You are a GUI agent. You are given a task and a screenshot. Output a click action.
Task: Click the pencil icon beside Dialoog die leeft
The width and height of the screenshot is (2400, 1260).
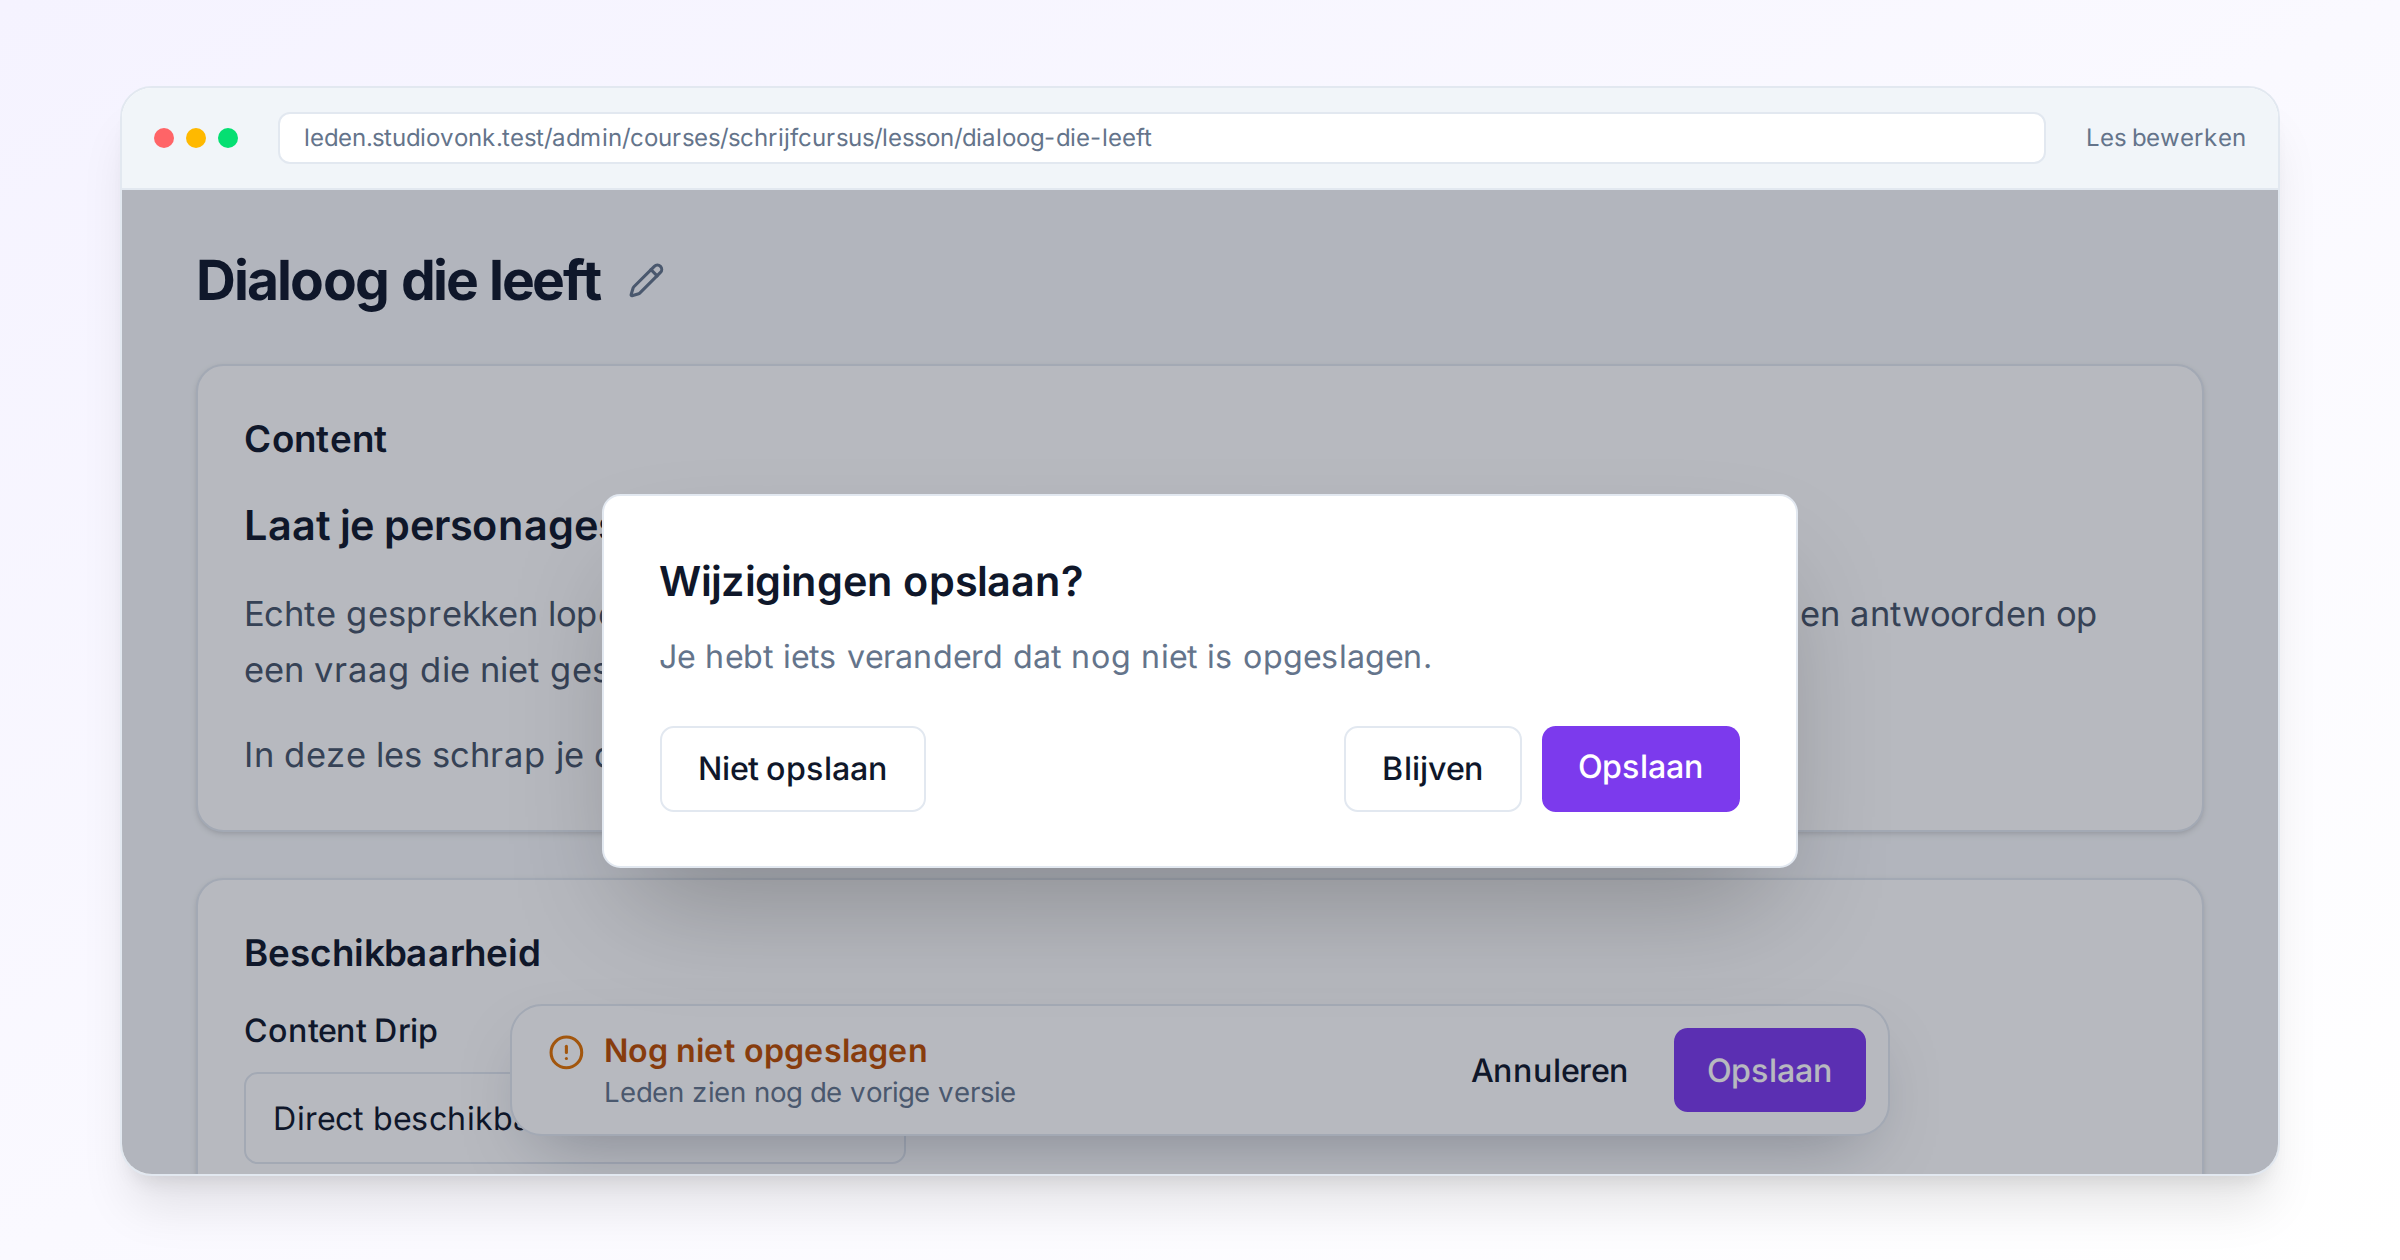[x=646, y=281]
